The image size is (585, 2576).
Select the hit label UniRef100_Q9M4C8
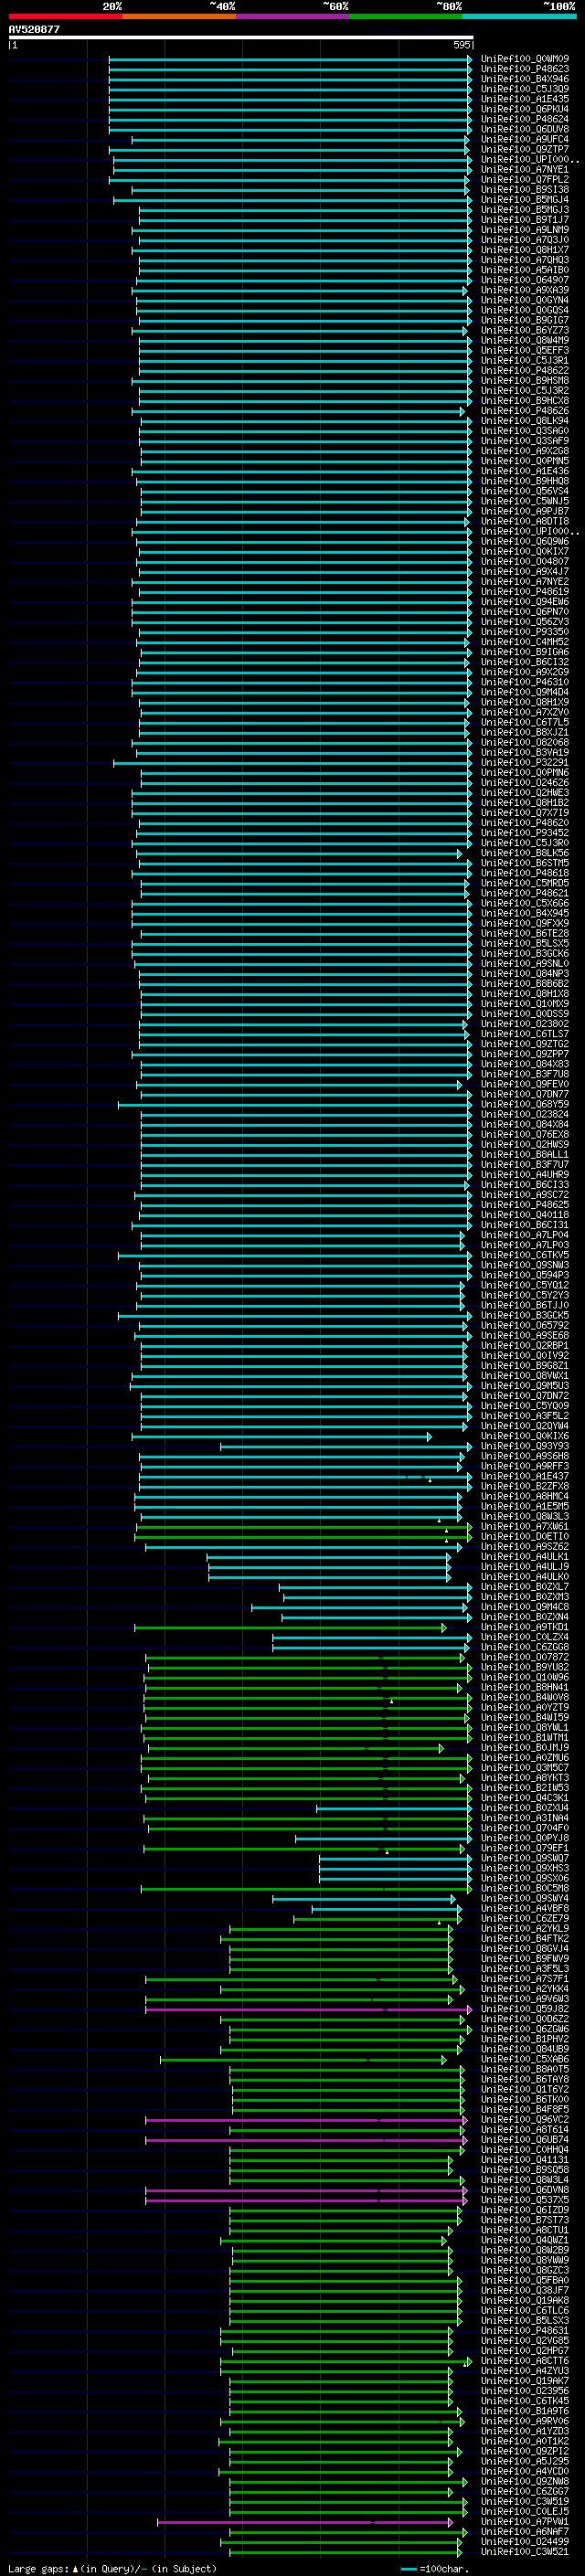click(525, 1607)
